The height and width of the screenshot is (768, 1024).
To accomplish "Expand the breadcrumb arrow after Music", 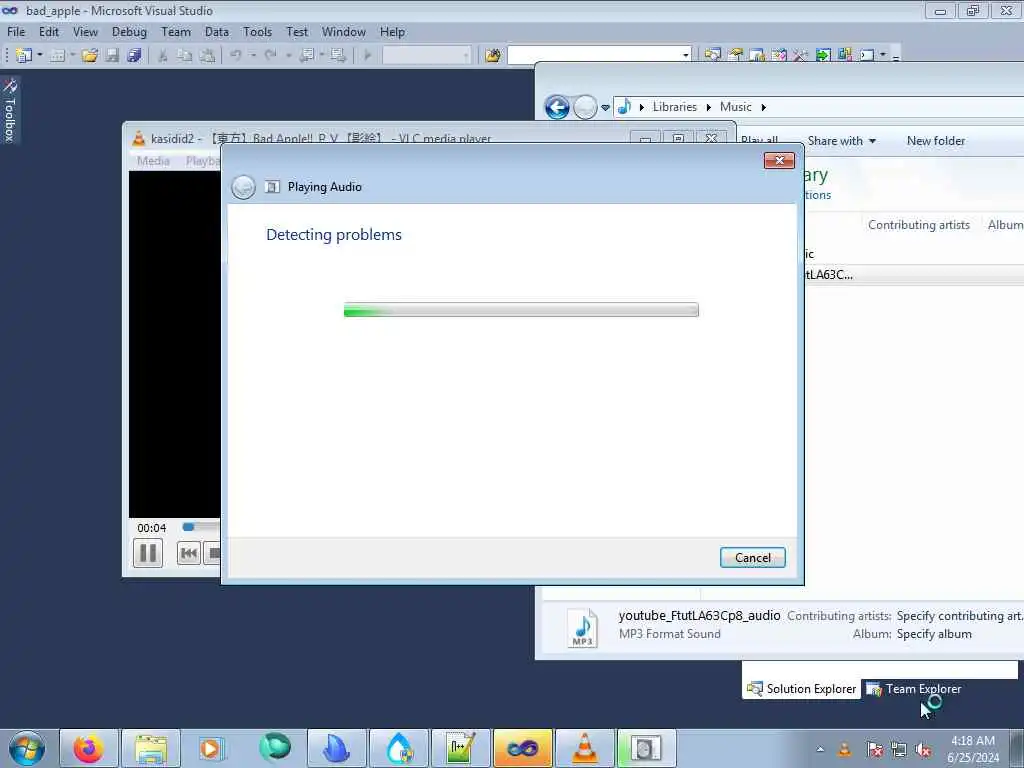I will [763, 107].
